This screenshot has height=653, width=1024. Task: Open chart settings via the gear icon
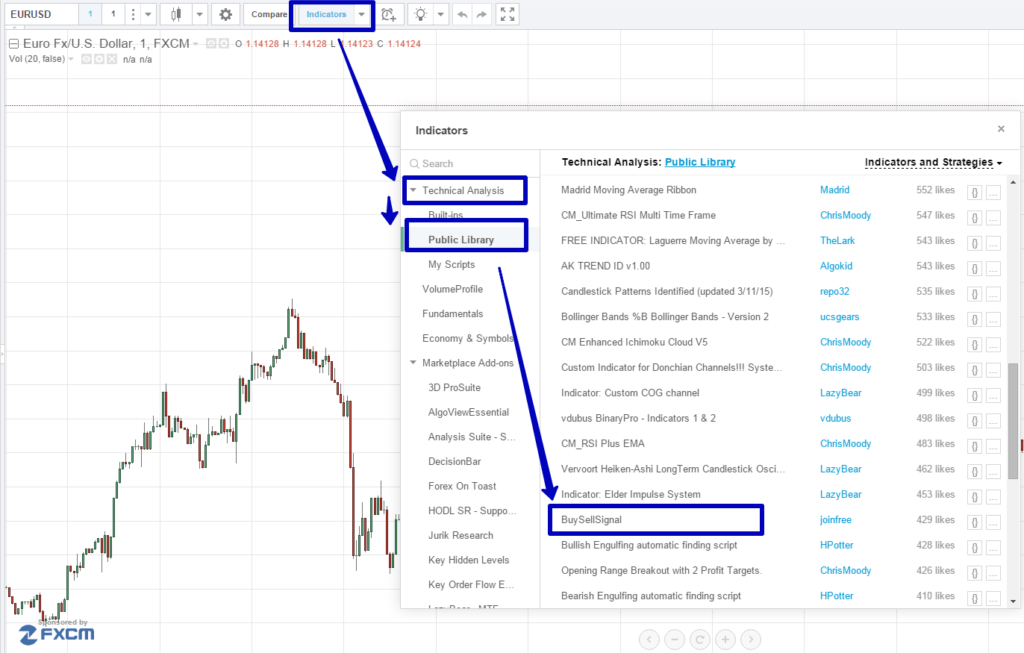point(225,15)
